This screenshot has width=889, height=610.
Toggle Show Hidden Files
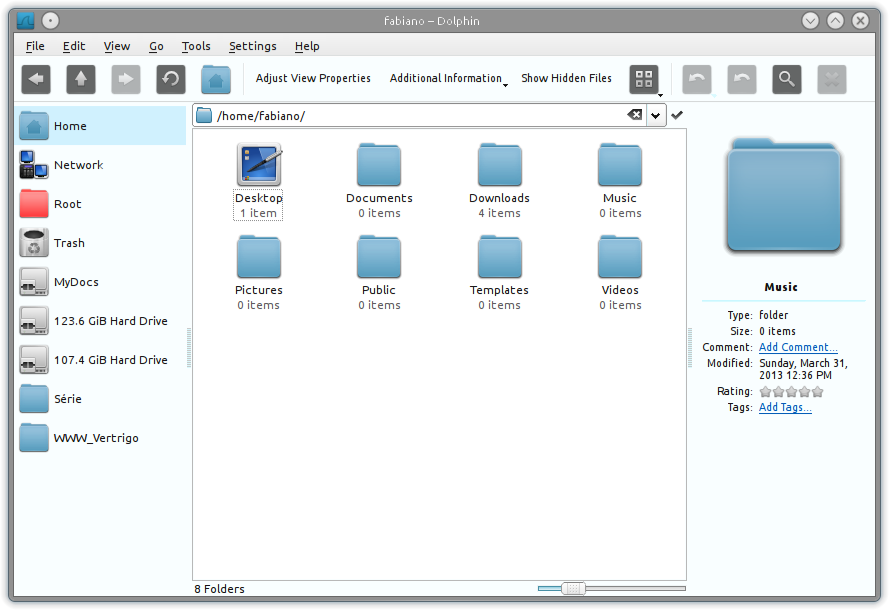point(566,78)
